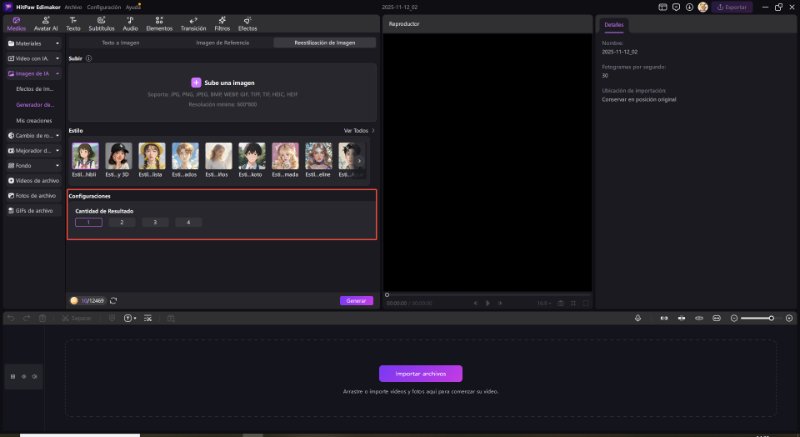Click the play button in Reproductor
Viewport: 800px width, 437px height.
pos(488,303)
